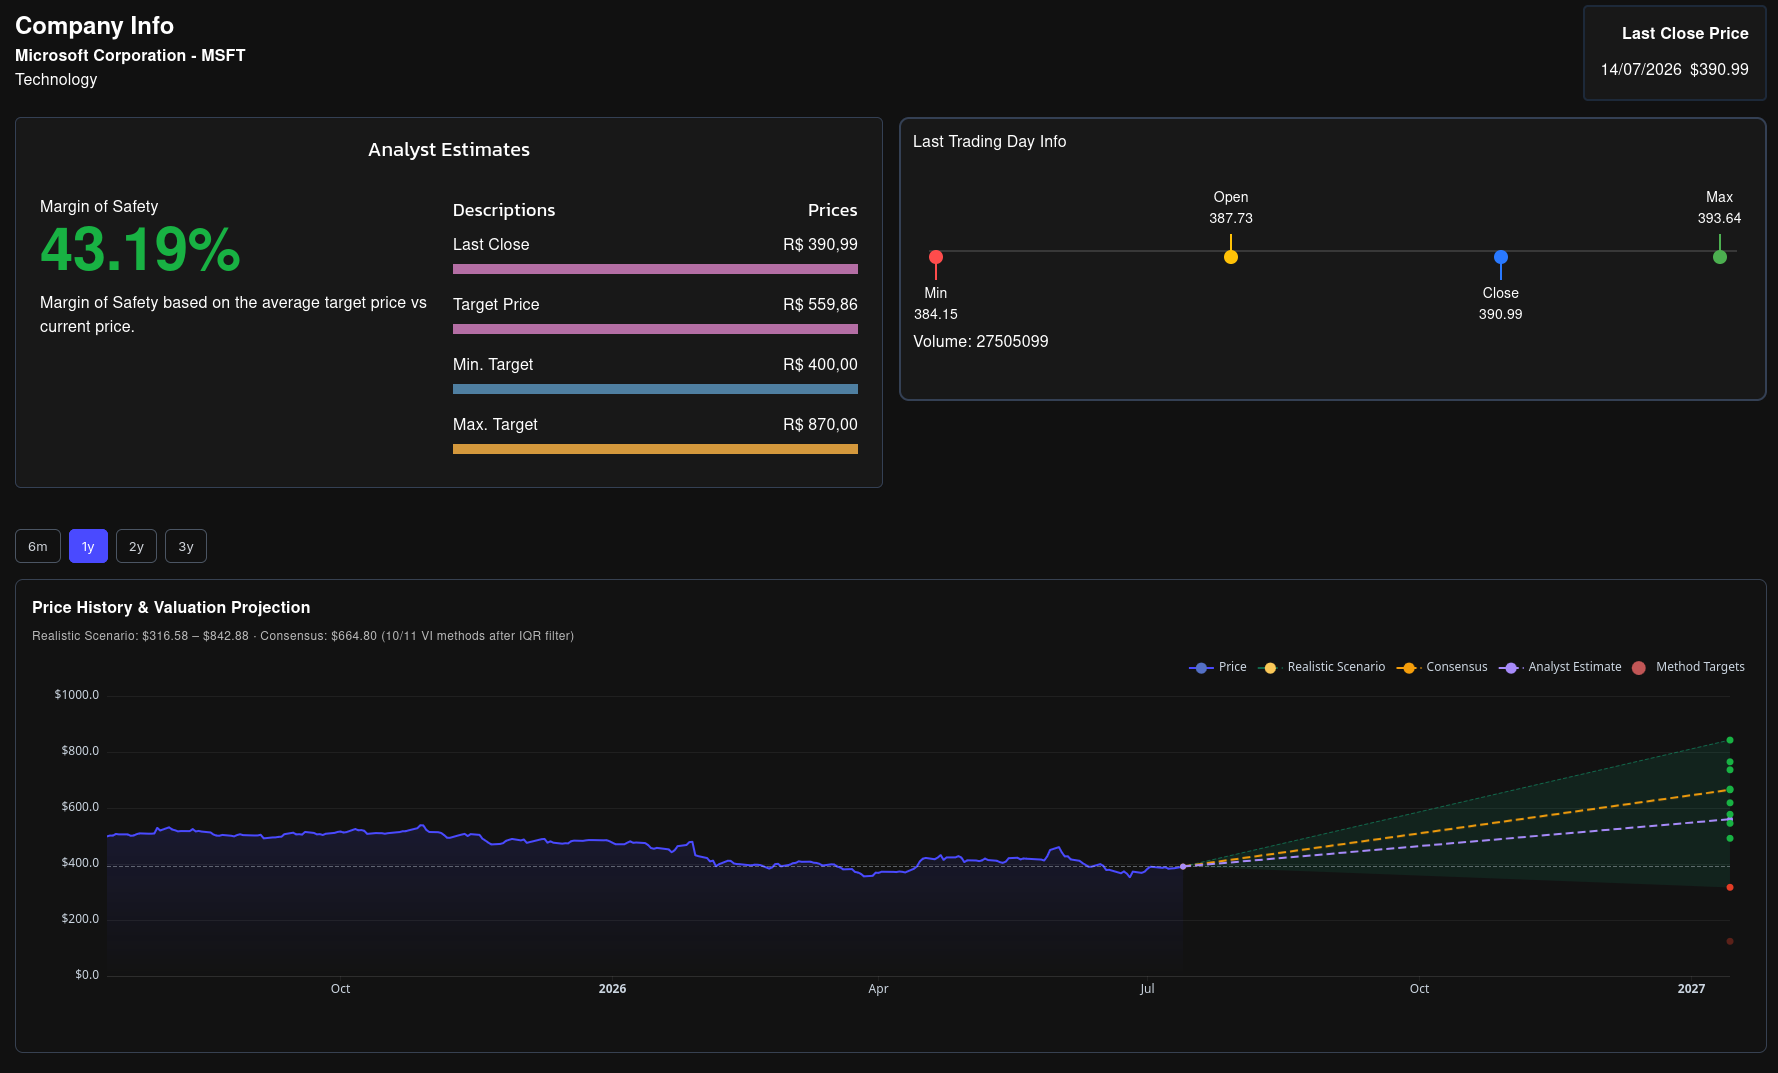Click Price History & Valuation Projection title

pyautogui.click(x=171, y=607)
